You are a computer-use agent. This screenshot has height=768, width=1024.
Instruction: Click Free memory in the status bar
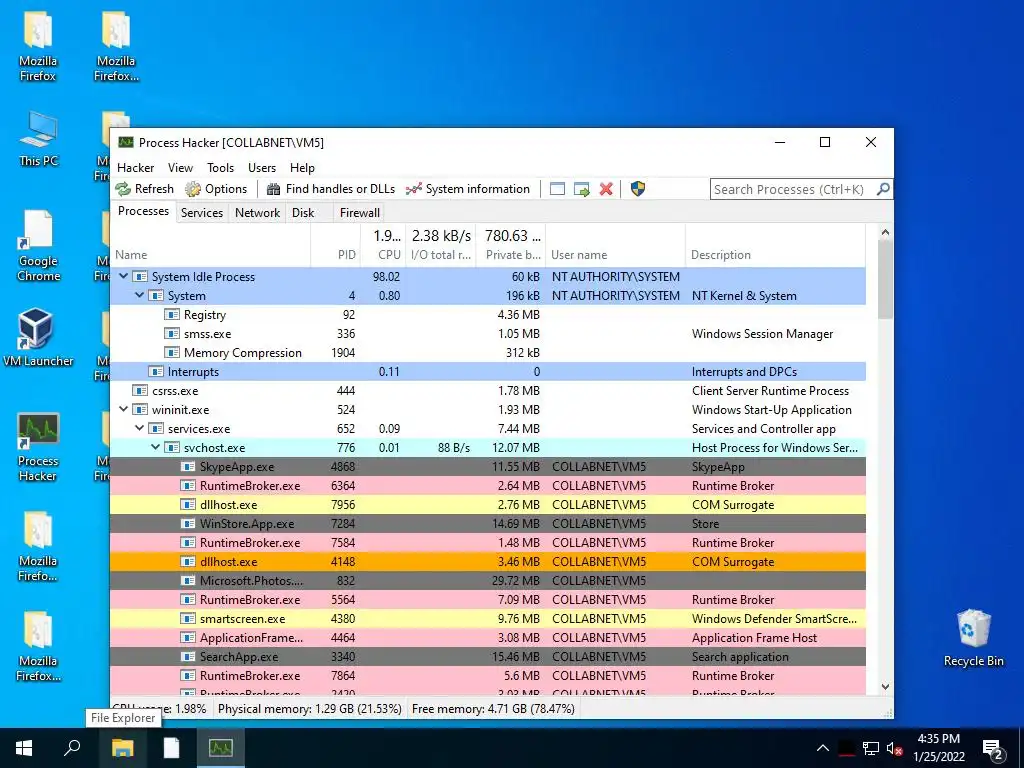[x=493, y=709]
